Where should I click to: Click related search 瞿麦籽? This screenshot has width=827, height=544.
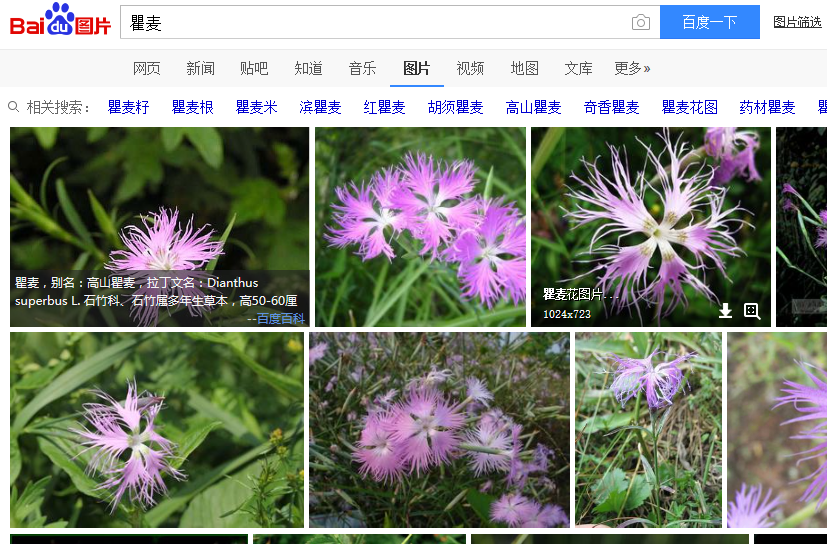pos(129,107)
